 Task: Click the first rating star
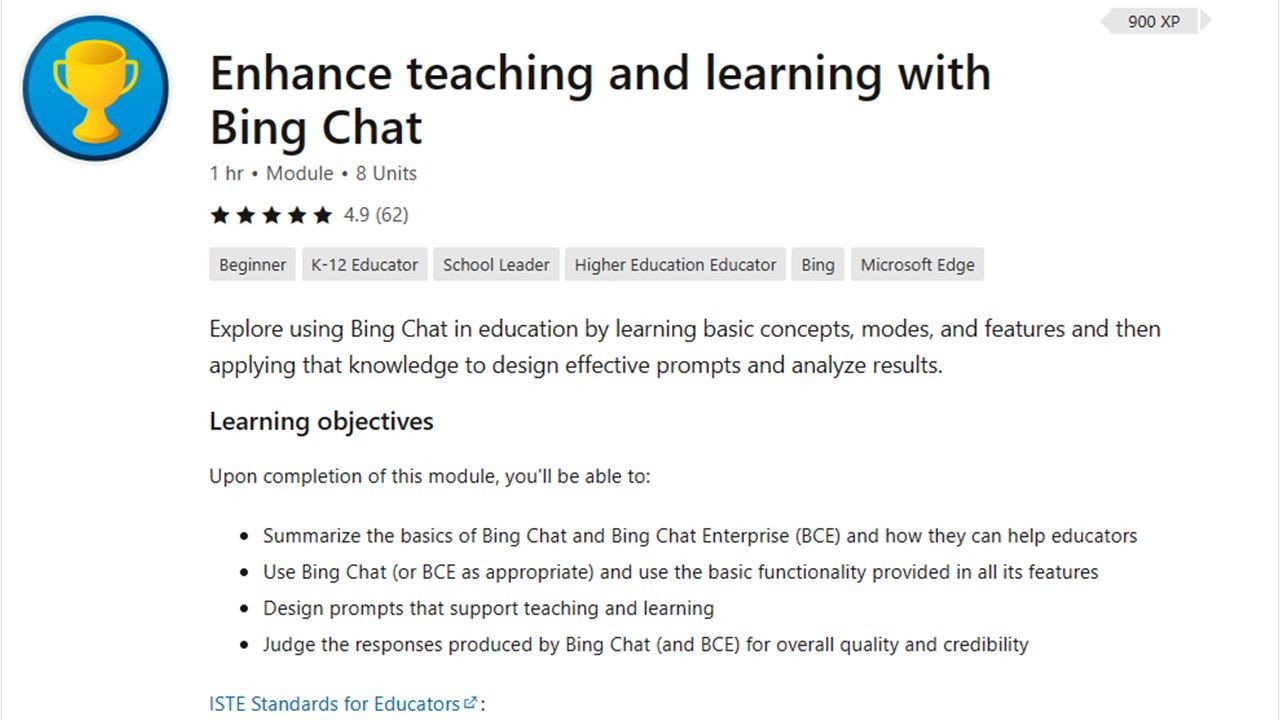tap(219, 215)
